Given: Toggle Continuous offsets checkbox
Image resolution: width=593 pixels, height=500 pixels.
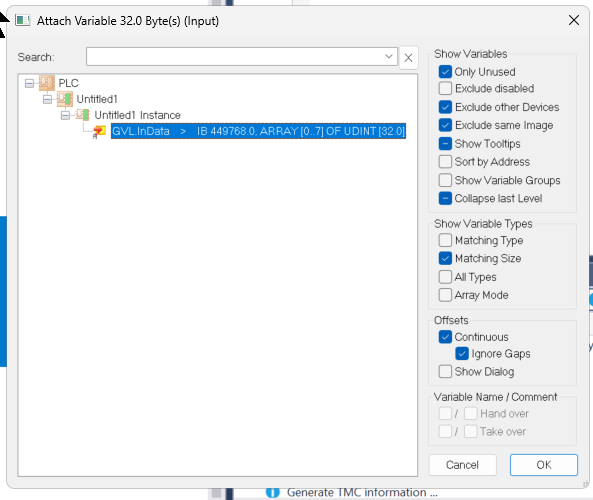Looking at the screenshot, I should (x=445, y=337).
